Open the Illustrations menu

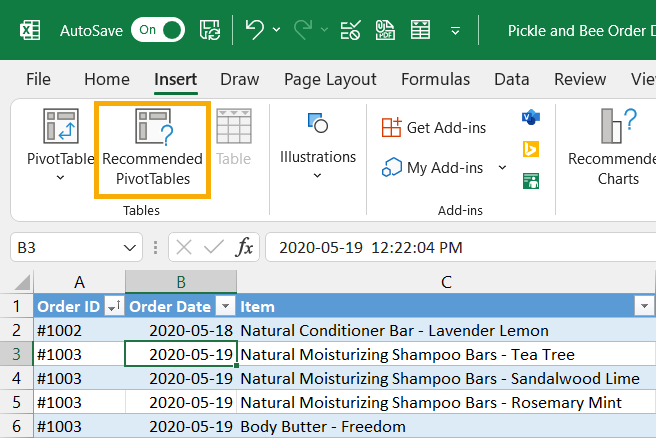coord(318,145)
